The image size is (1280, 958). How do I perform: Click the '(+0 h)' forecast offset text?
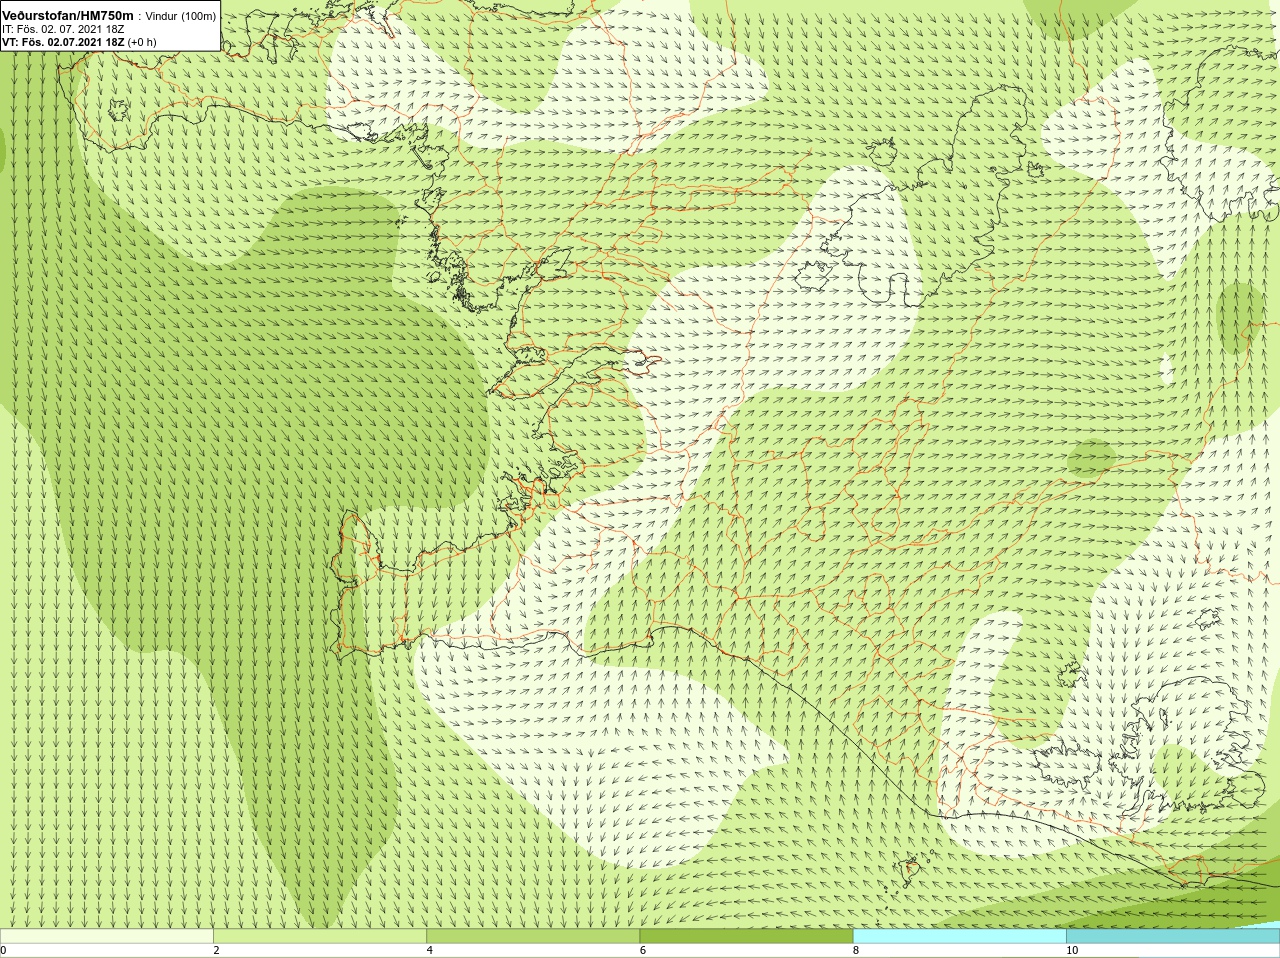click(x=142, y=42)
